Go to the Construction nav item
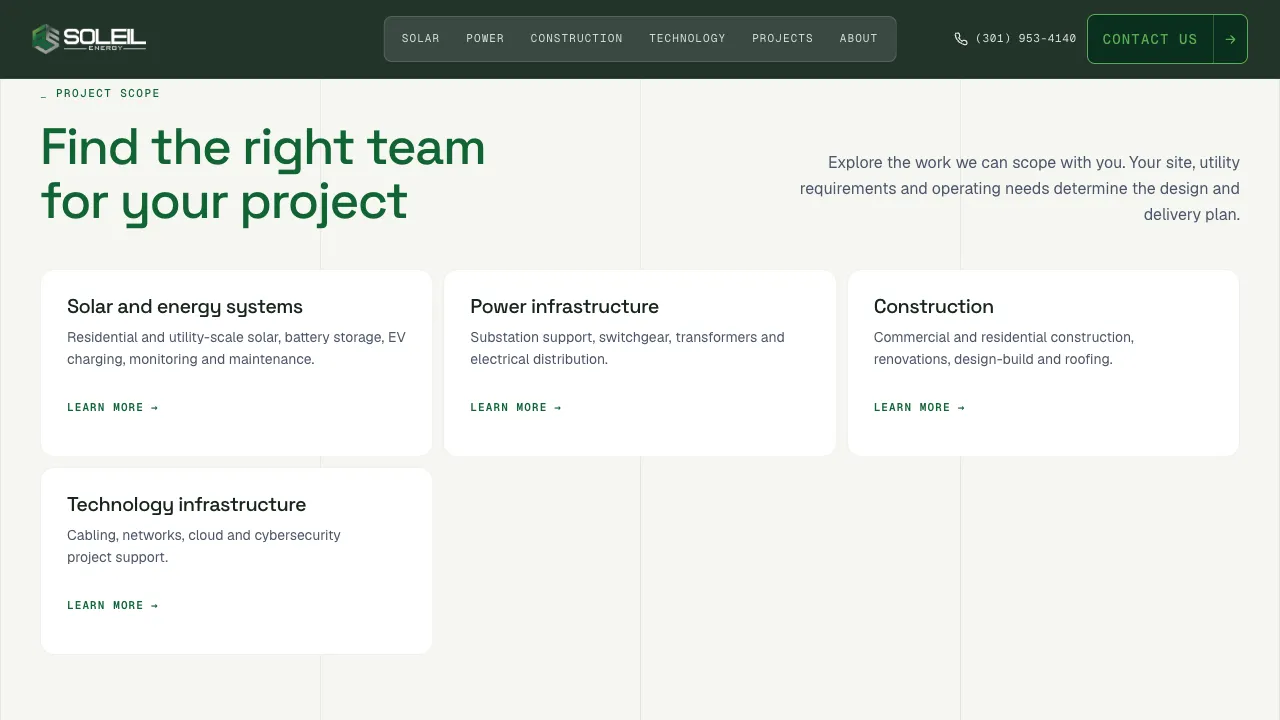This screenshot has width=1280, height=720. pos(577,39)
